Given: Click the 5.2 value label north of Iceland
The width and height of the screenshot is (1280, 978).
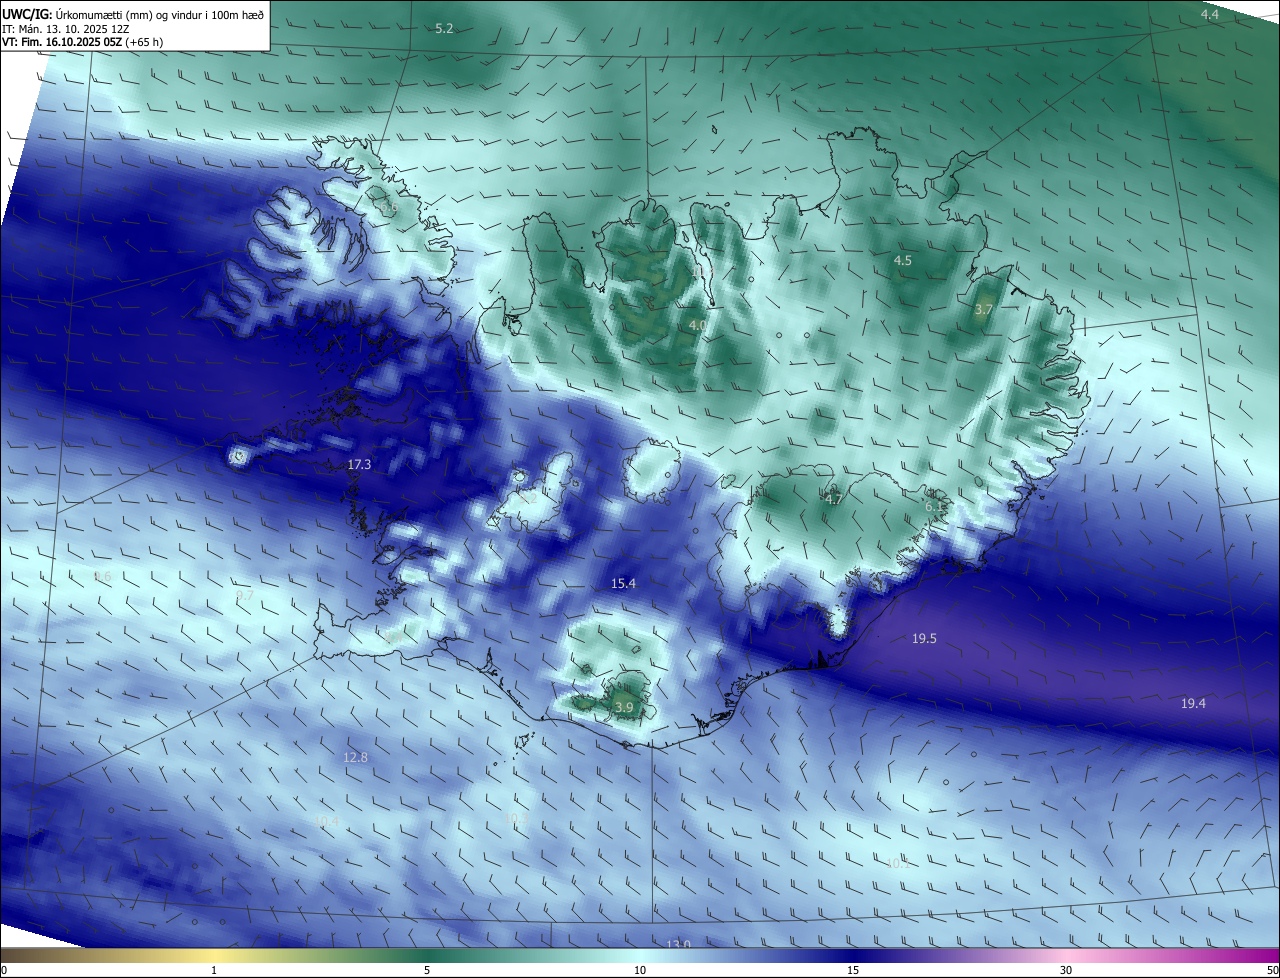Looking at the screenshot, I should point(444,29).
